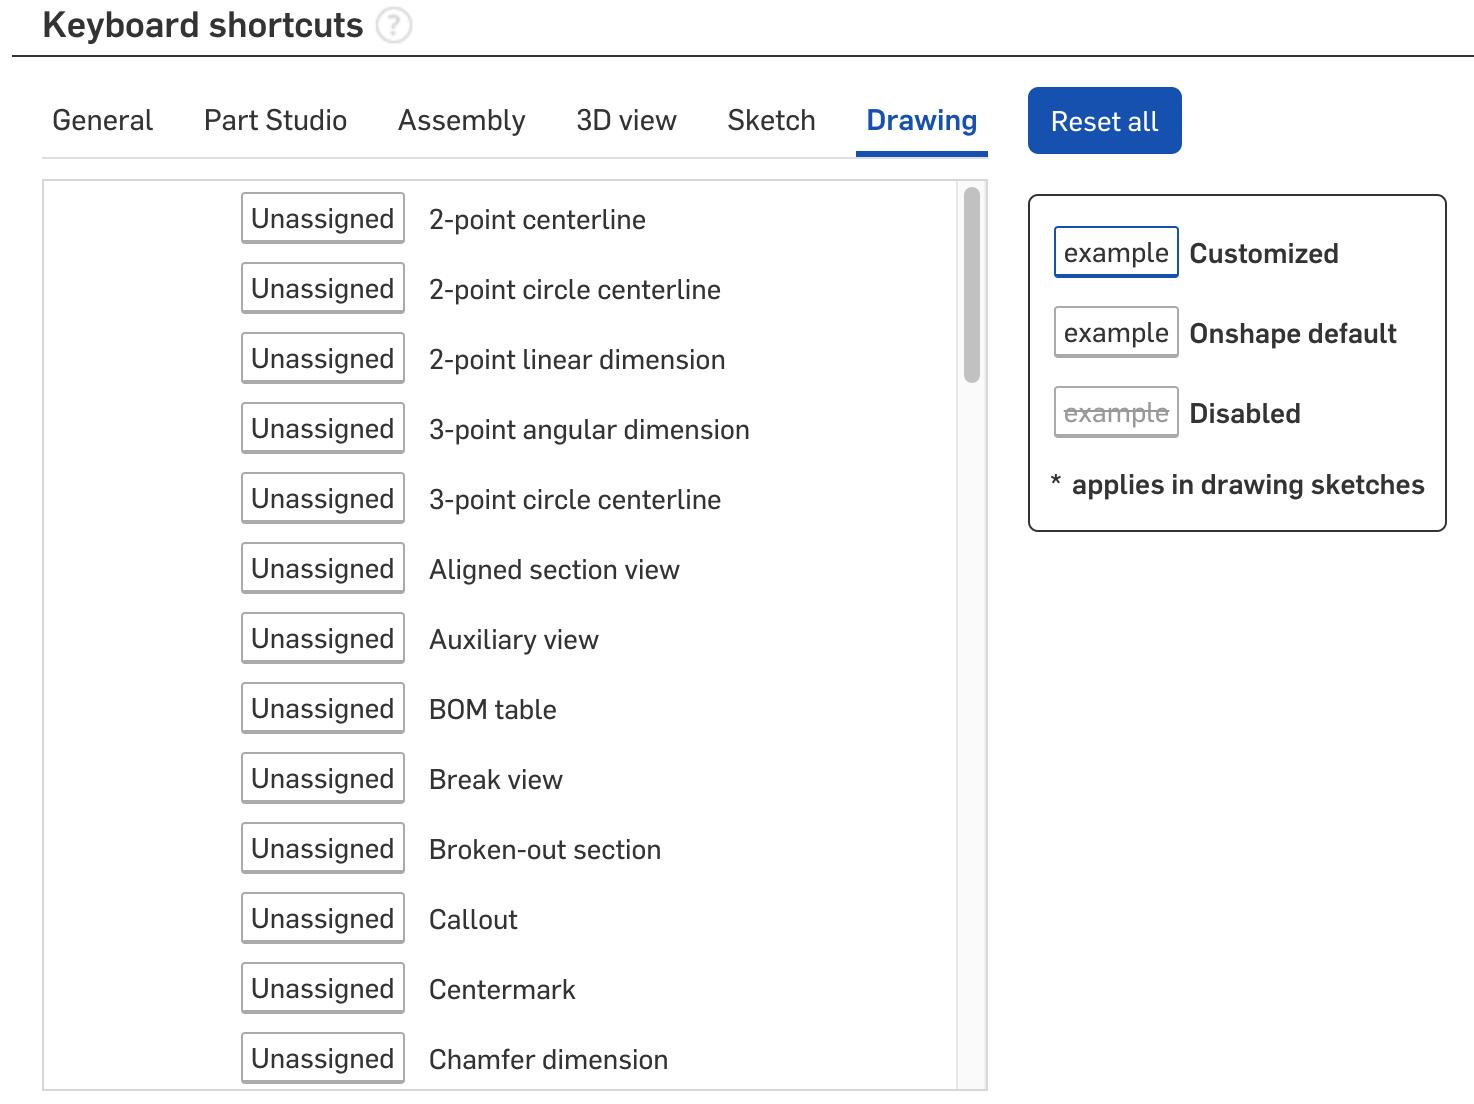Click the Callout shortcut field
The image size is (1474, 1104).
(x=322, y=919)
